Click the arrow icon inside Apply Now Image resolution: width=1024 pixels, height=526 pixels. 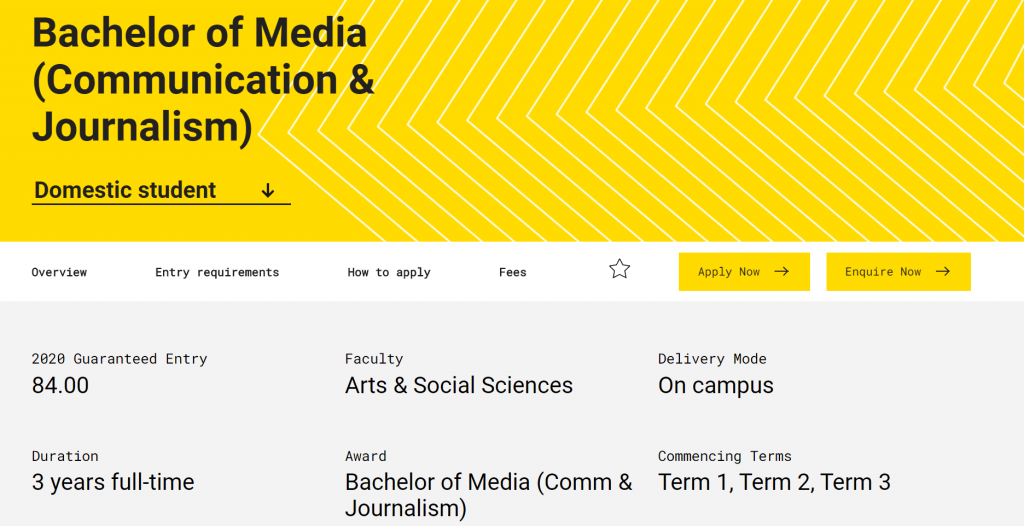point(782,272)
